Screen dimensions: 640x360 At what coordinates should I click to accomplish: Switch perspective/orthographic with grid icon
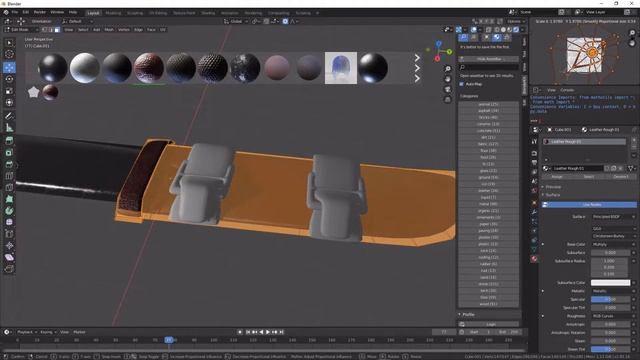pyautogui.click(x=448, y=99)
